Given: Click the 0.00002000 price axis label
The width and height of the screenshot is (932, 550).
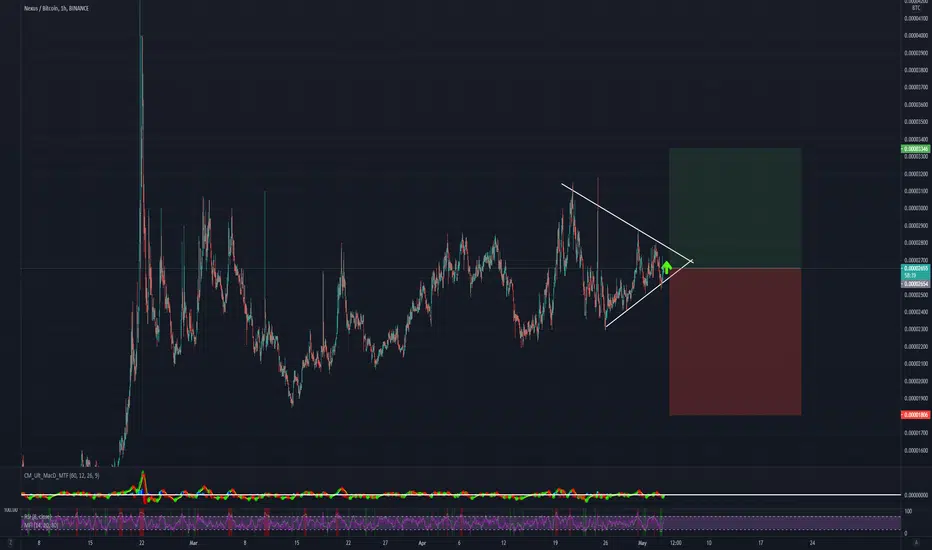Looking at the screenshot, I should tap(916, 381).
